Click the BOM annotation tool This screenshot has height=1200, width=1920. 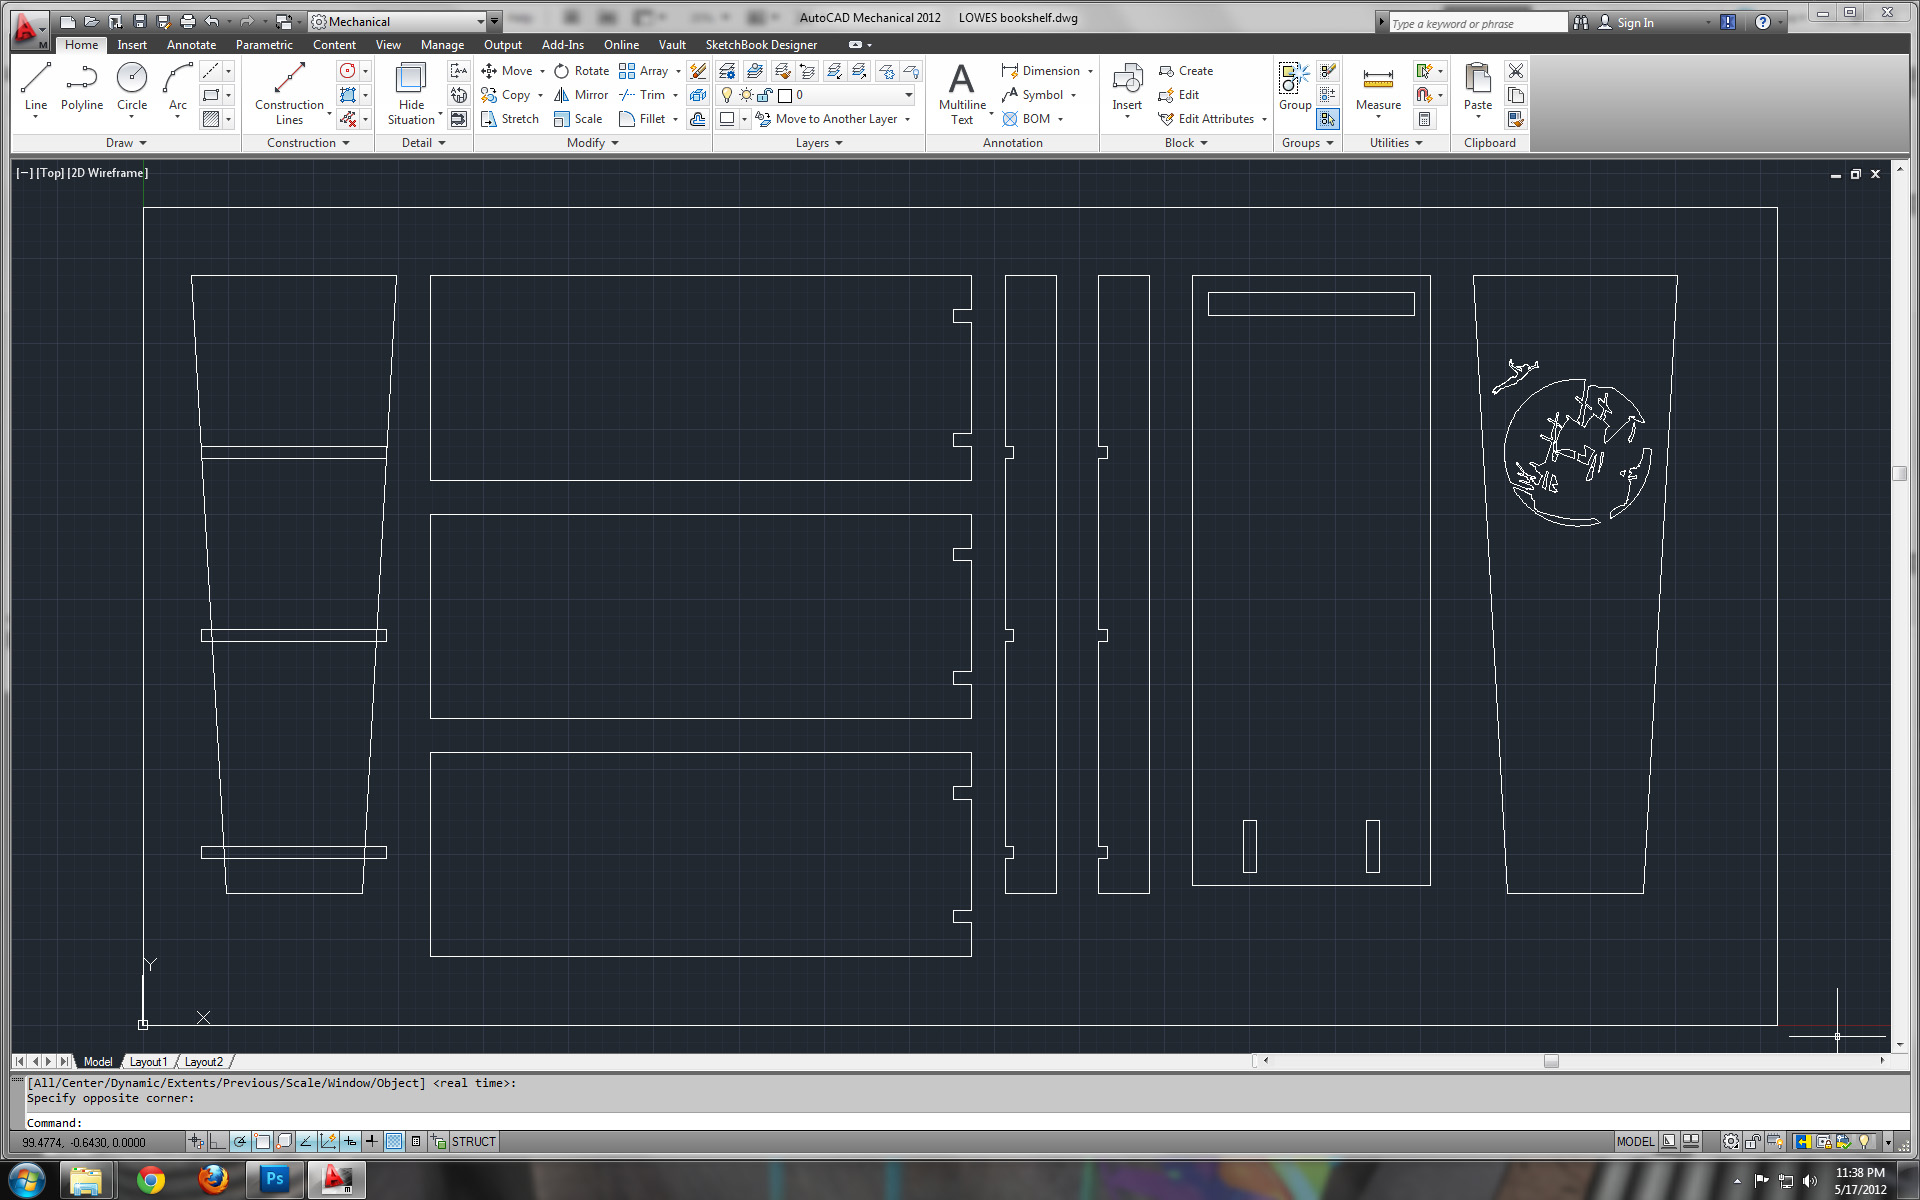[x=1027, y=119]
